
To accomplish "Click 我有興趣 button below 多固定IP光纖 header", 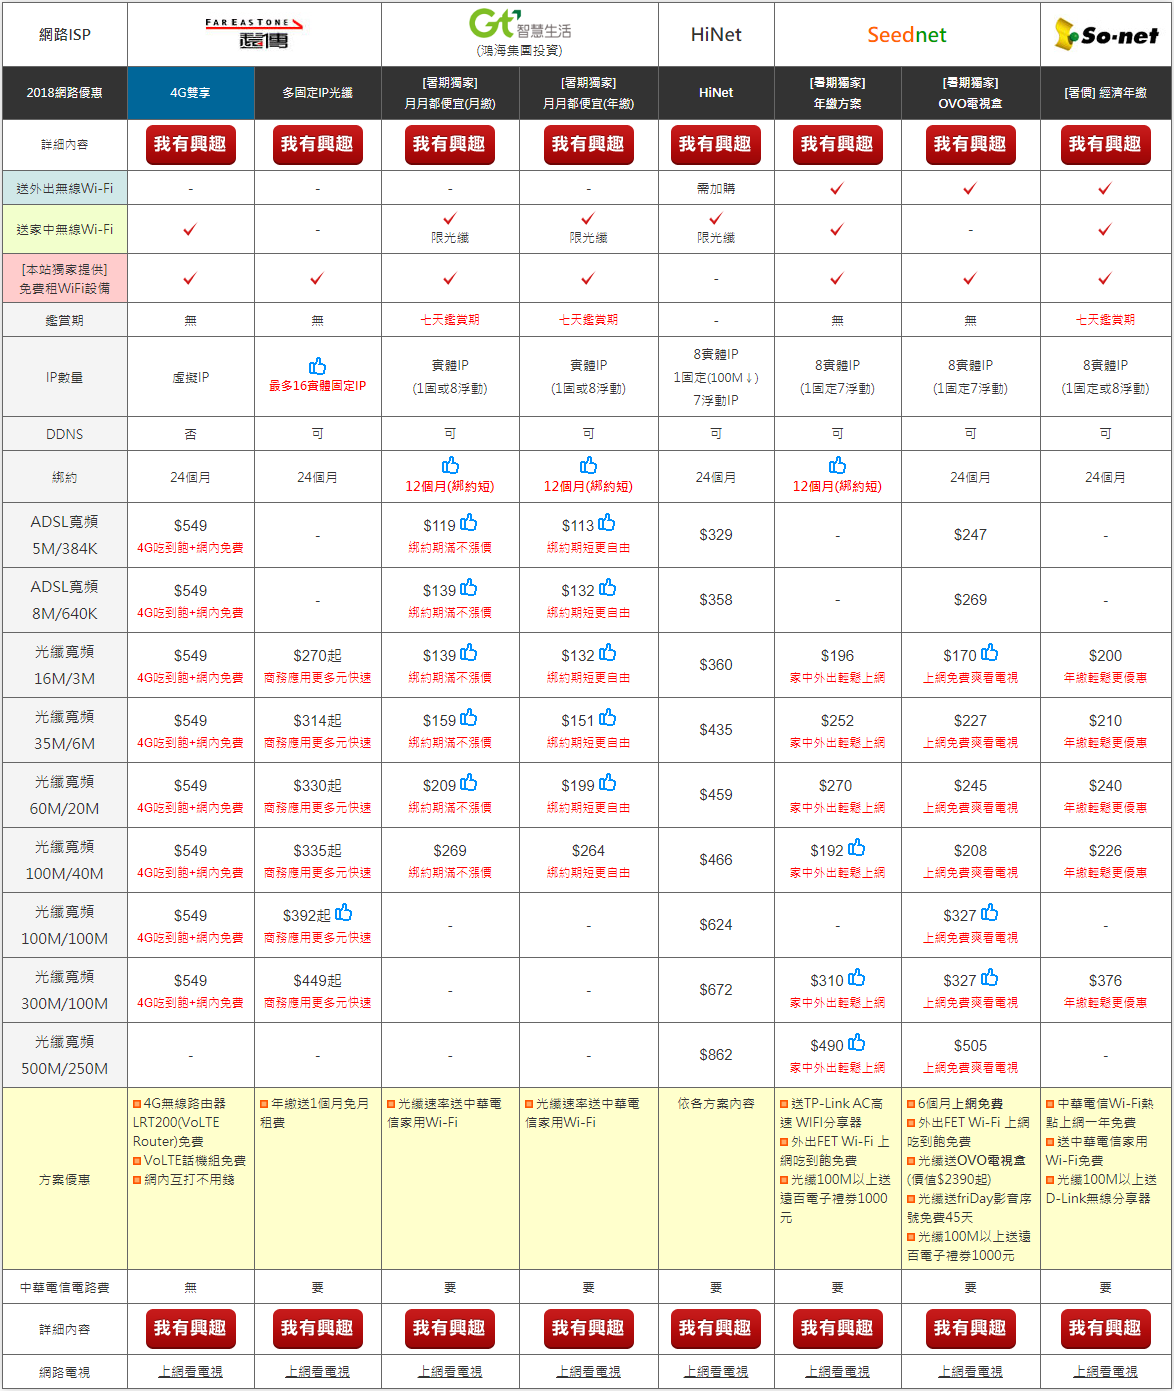I will pos(317,145).
